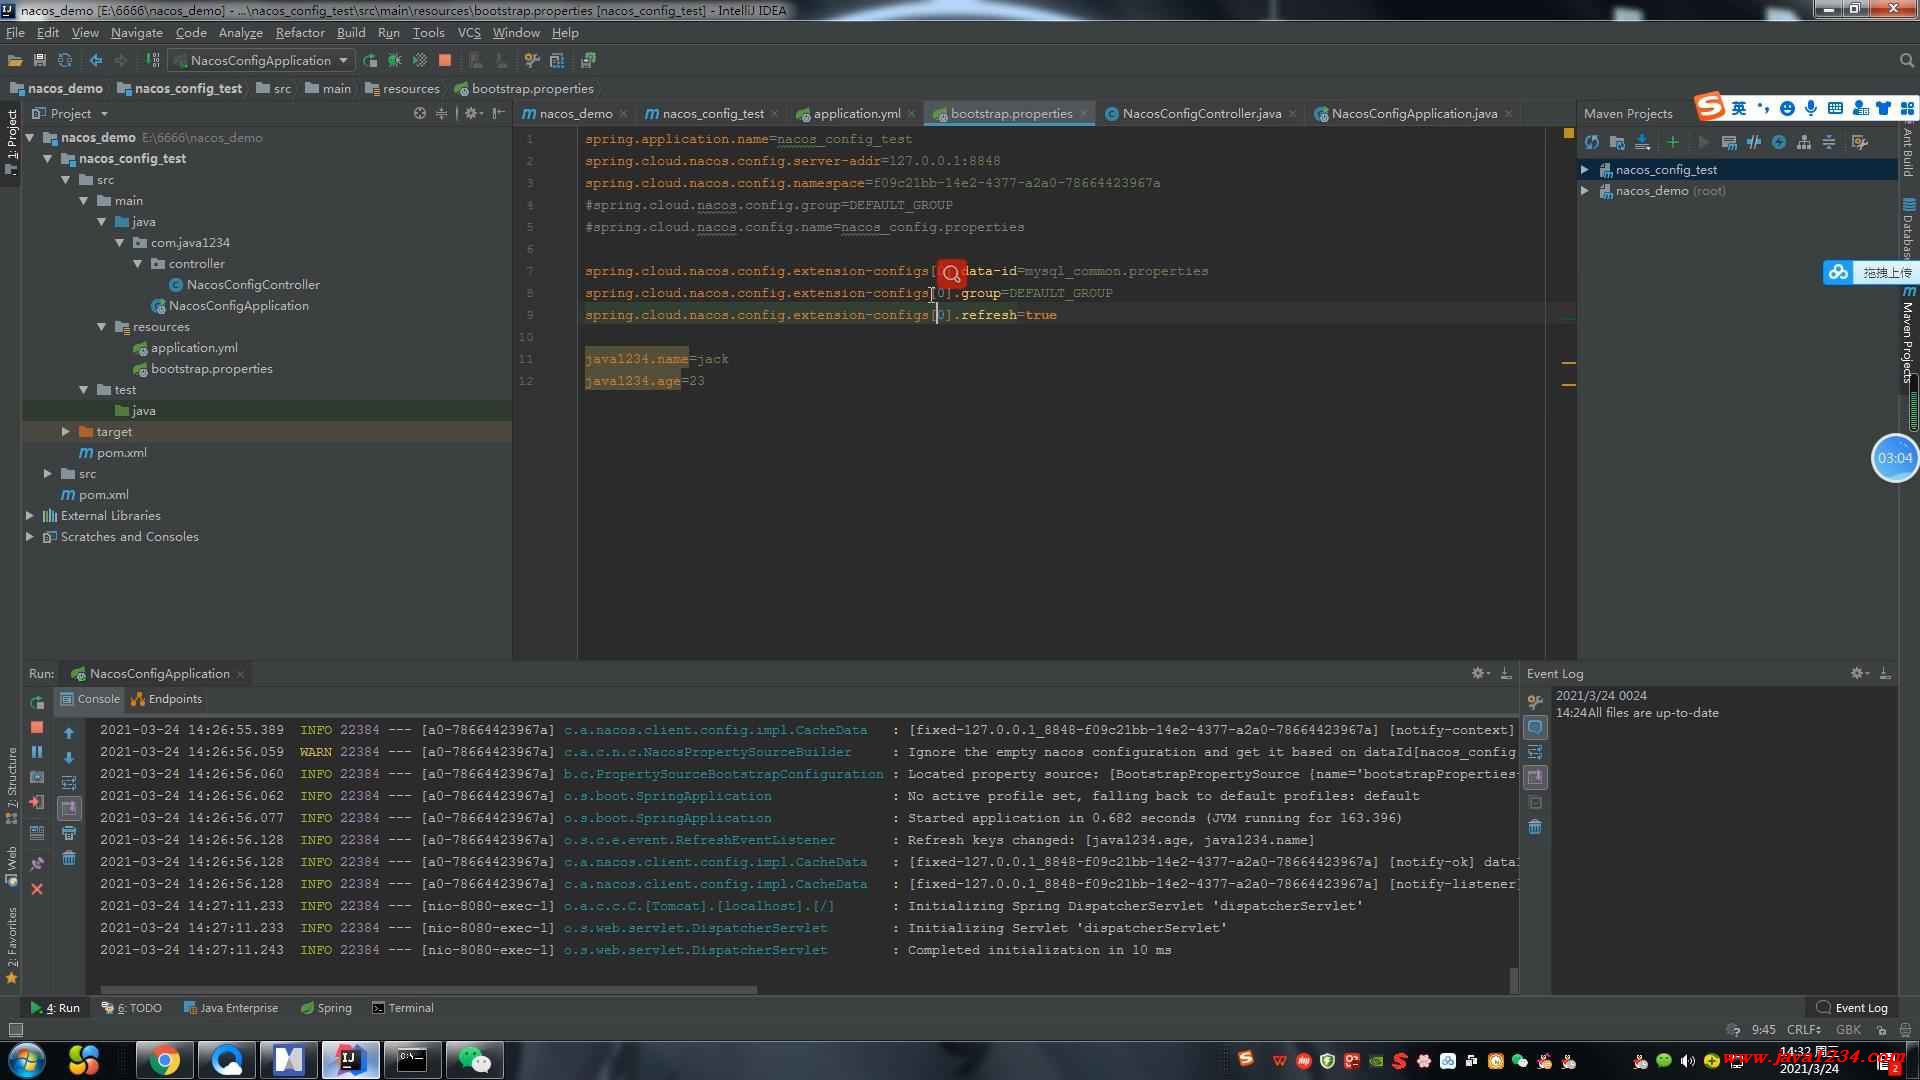Hide the Project tool window
This screenshot has width=1920, height=1080.
(498, 114)
